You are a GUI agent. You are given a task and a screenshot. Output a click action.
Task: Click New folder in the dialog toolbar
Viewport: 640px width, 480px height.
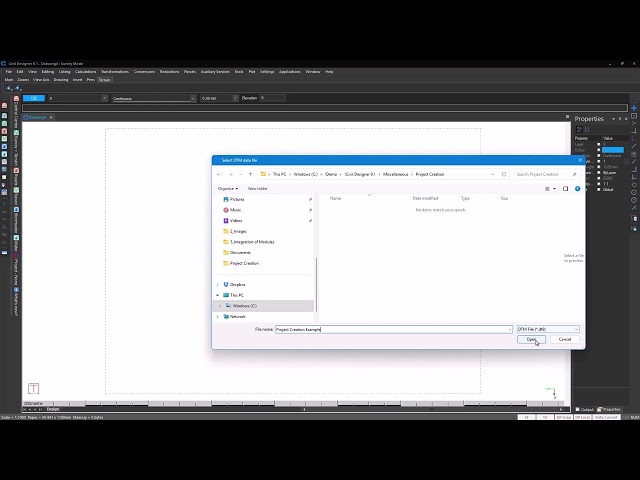(x=258, y=189)
